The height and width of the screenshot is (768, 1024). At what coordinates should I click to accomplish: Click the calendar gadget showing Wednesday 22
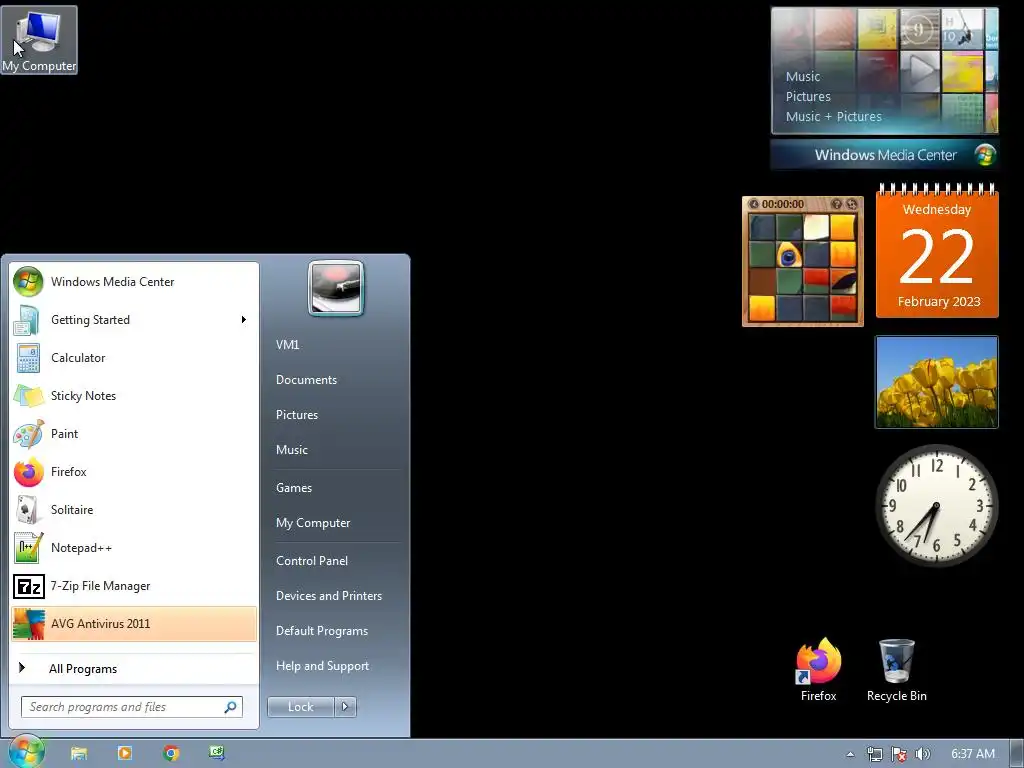(937, 251)
